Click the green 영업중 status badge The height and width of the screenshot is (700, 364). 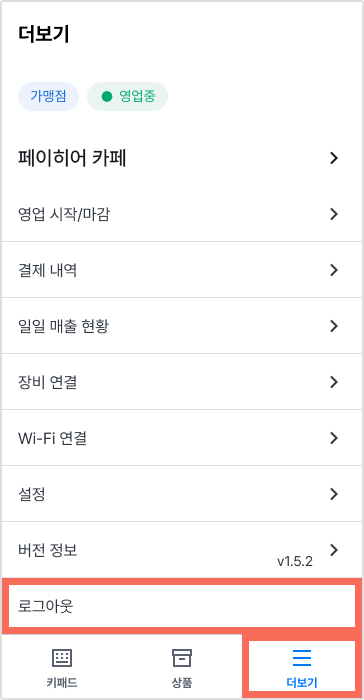tap(127, 96)
